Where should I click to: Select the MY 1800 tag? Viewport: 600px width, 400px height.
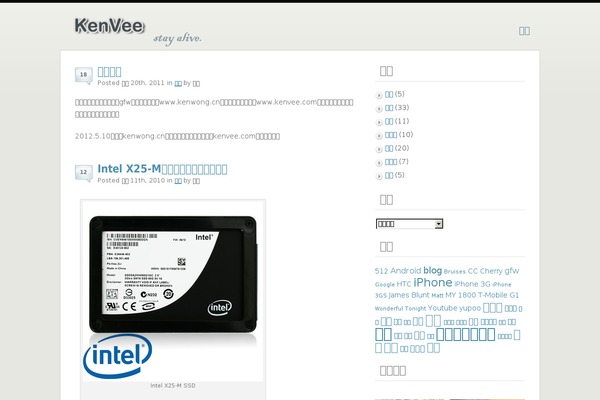[x=460, y=295]
